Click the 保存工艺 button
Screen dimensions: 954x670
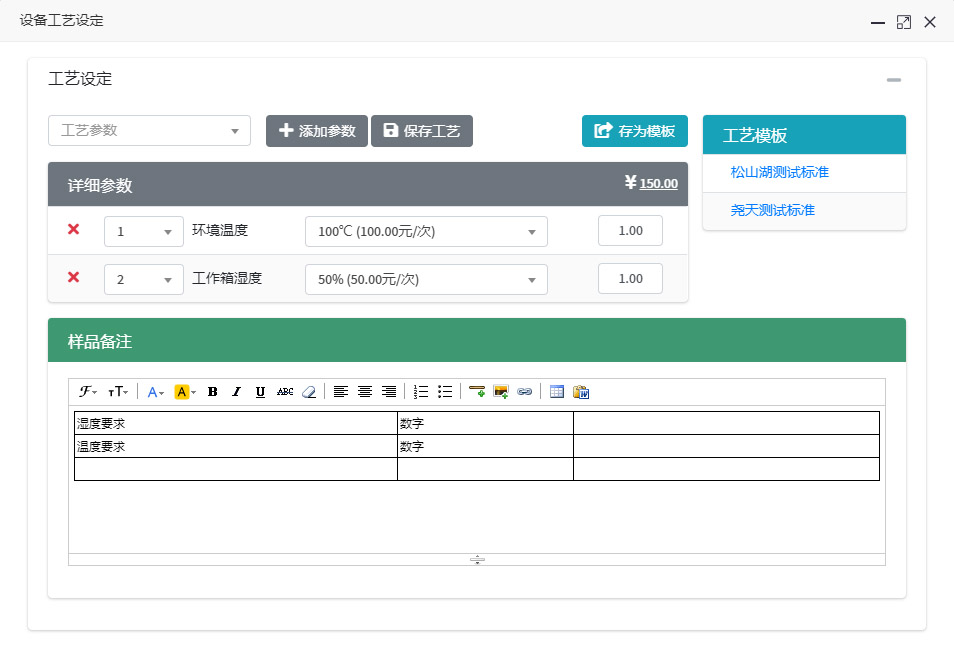[422, 131]
